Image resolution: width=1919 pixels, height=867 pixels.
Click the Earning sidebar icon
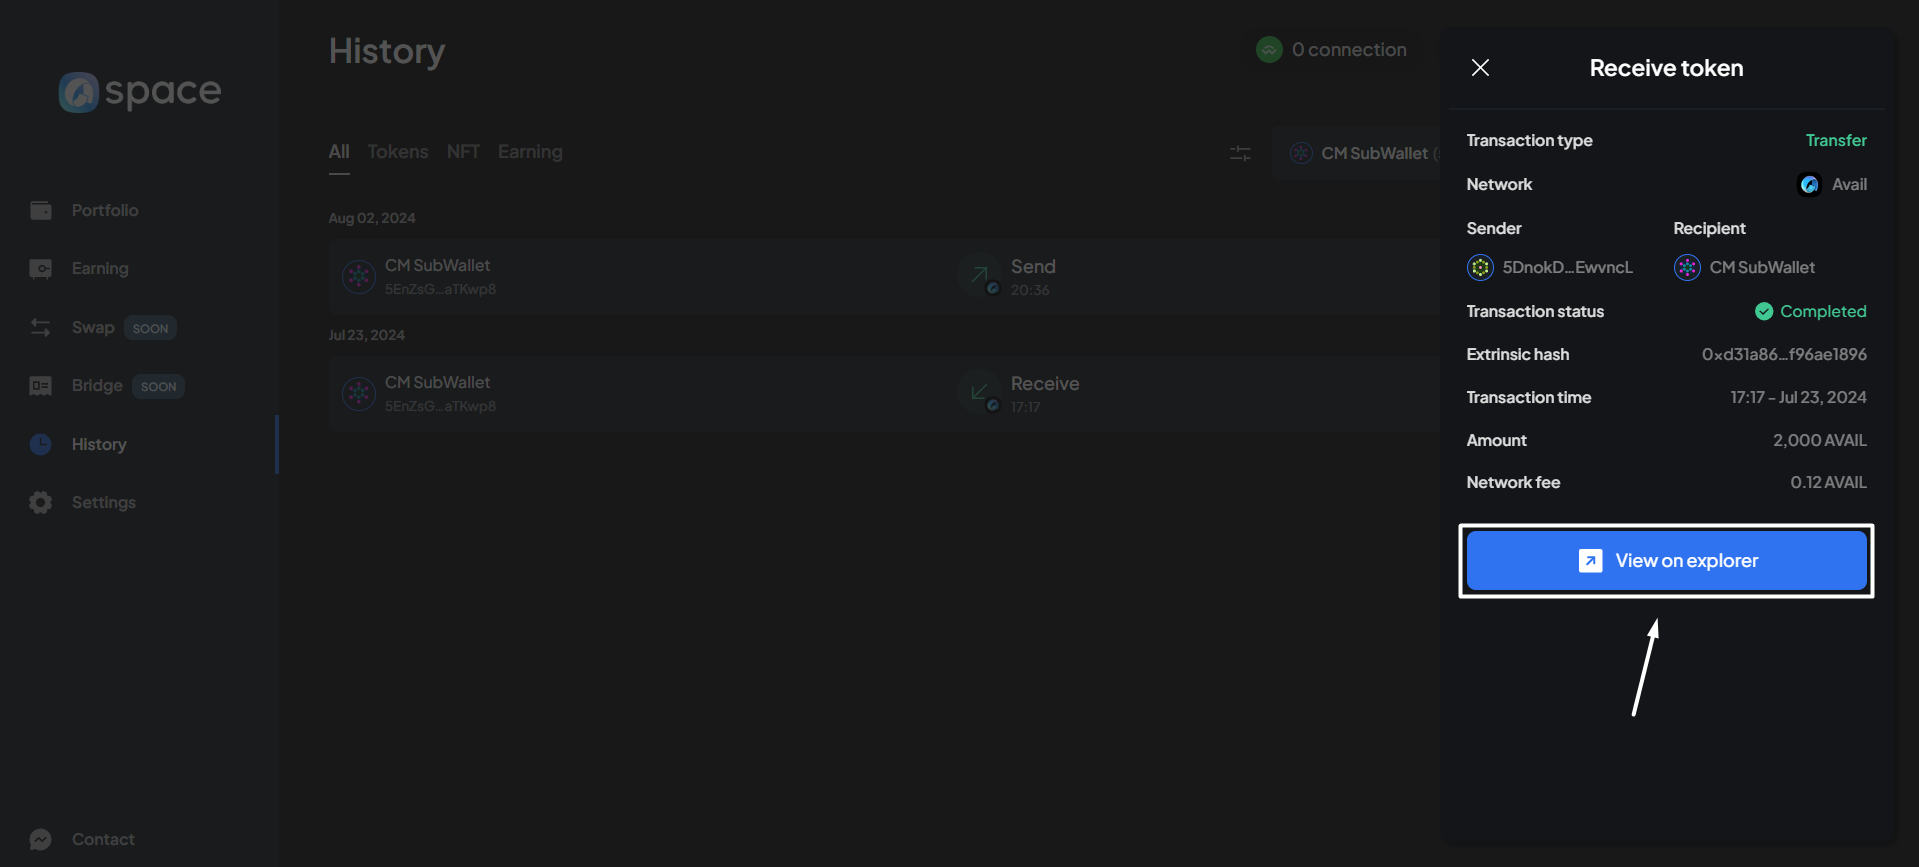[41, 269]
